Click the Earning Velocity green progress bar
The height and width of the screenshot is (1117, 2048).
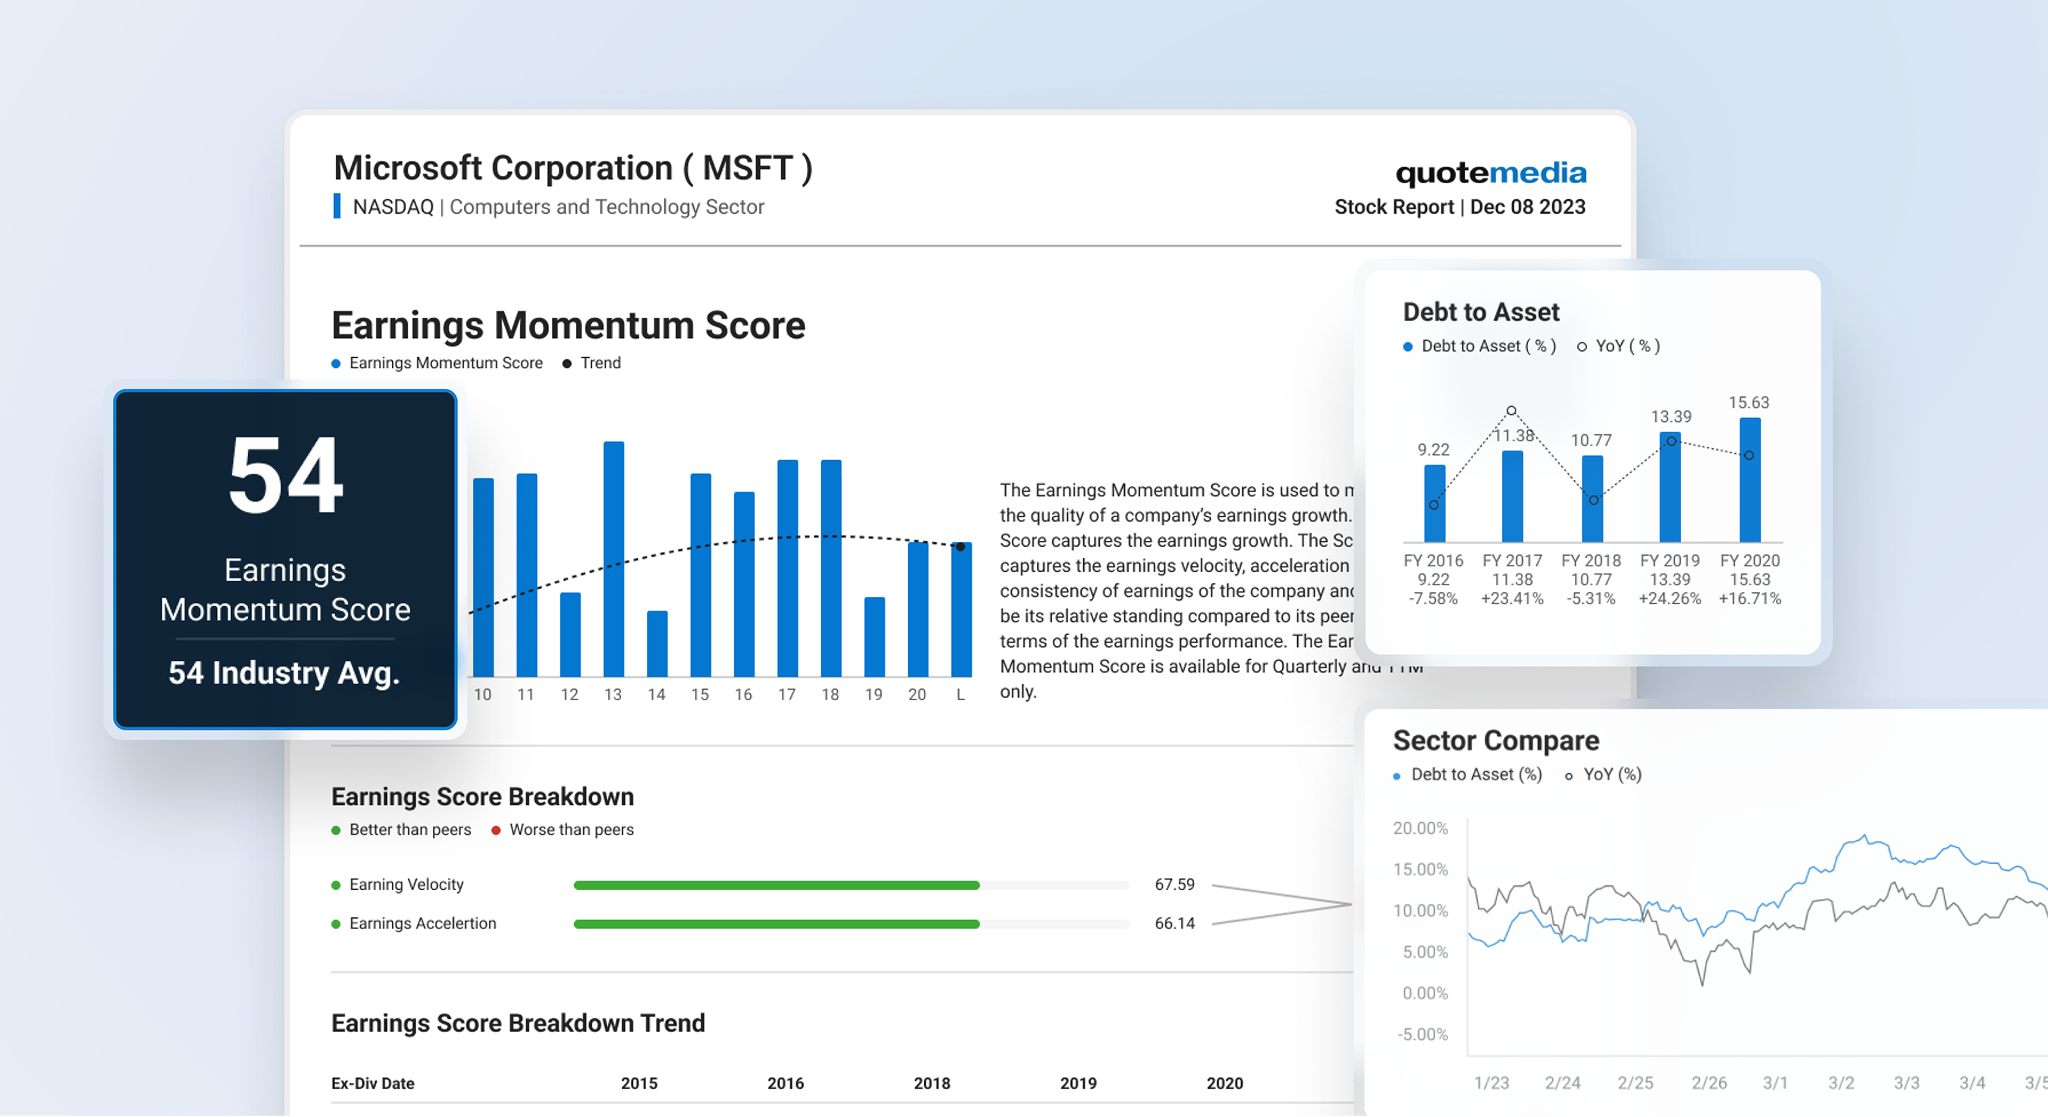click(x=777, y=885)
